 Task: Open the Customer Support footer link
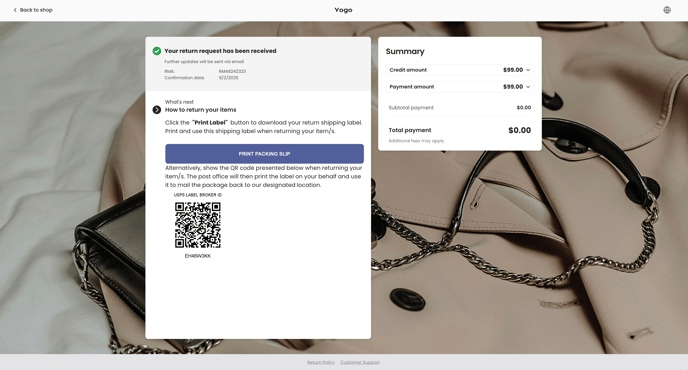tap(360, 363)
